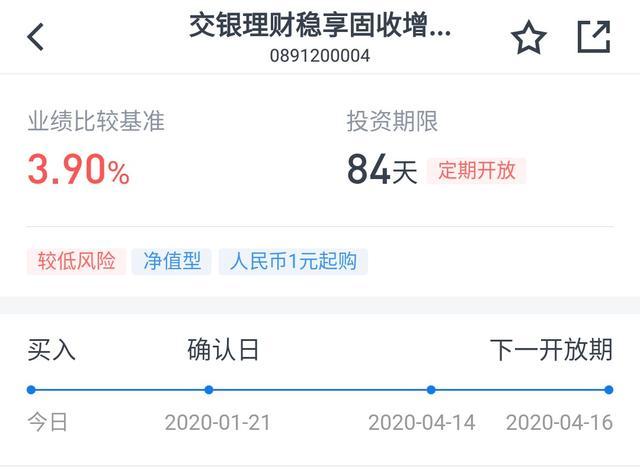Tap the 净值型 tag

(171, 261)
